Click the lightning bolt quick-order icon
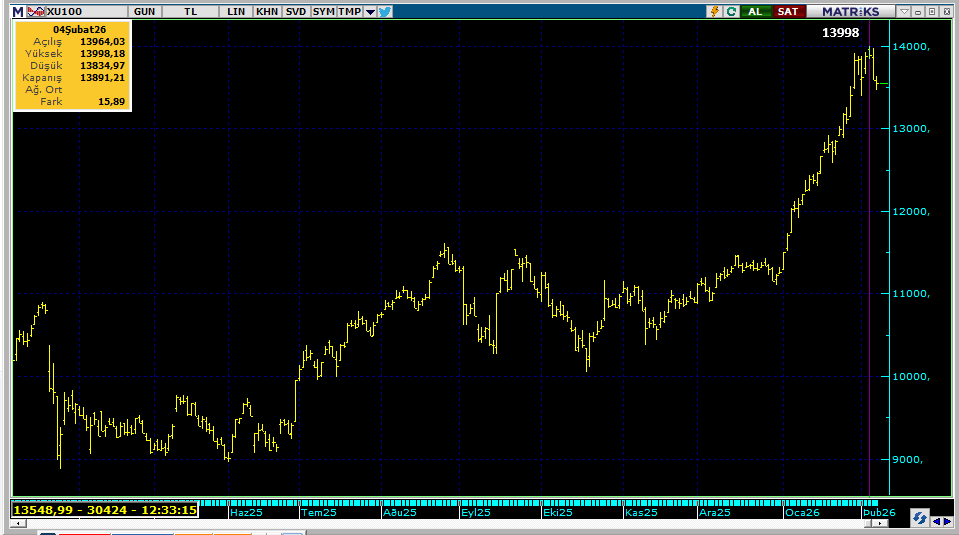 [714, 11]
